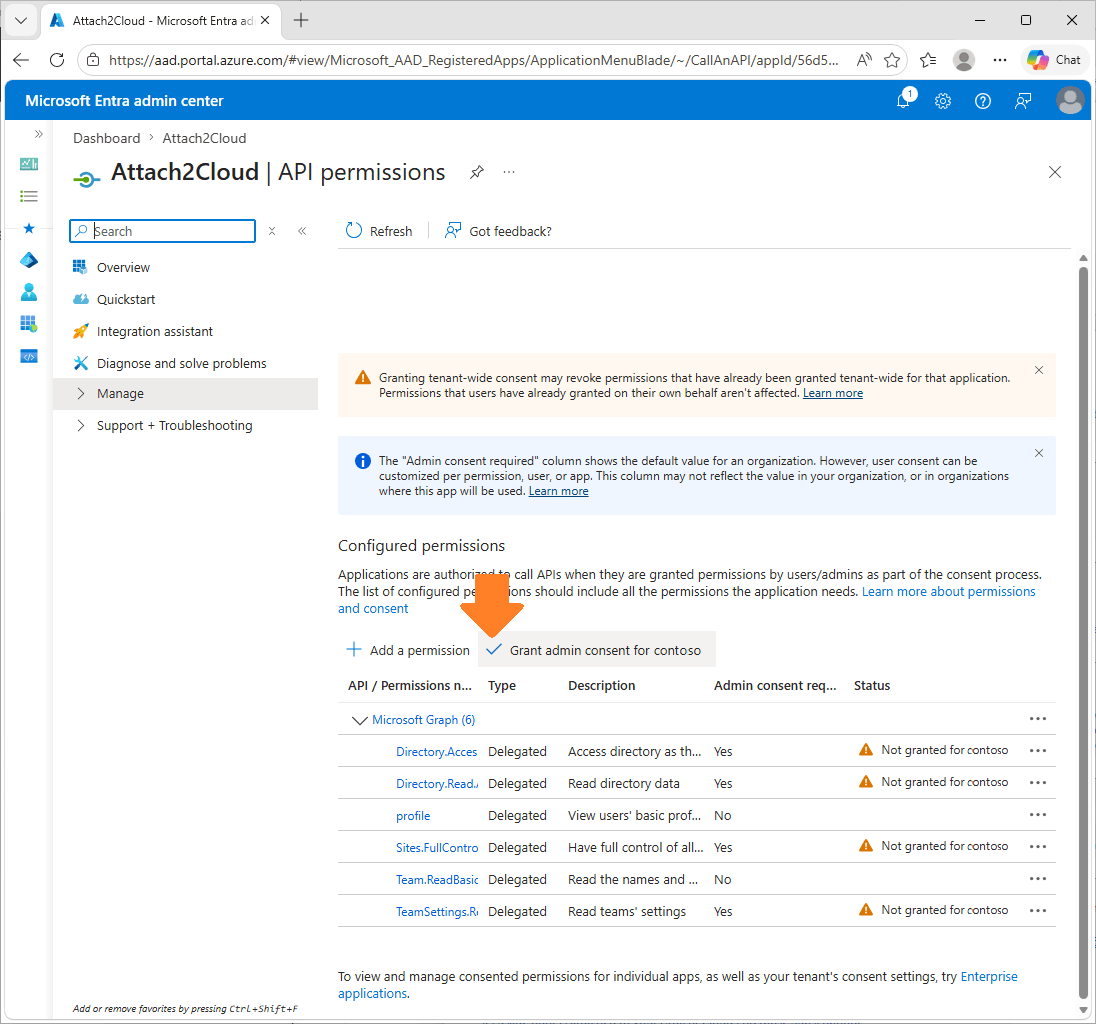This screenshot has height=1024, width=1096.
Task: Open options menu for Directory.Read permission row
Action: [1037, 782]
